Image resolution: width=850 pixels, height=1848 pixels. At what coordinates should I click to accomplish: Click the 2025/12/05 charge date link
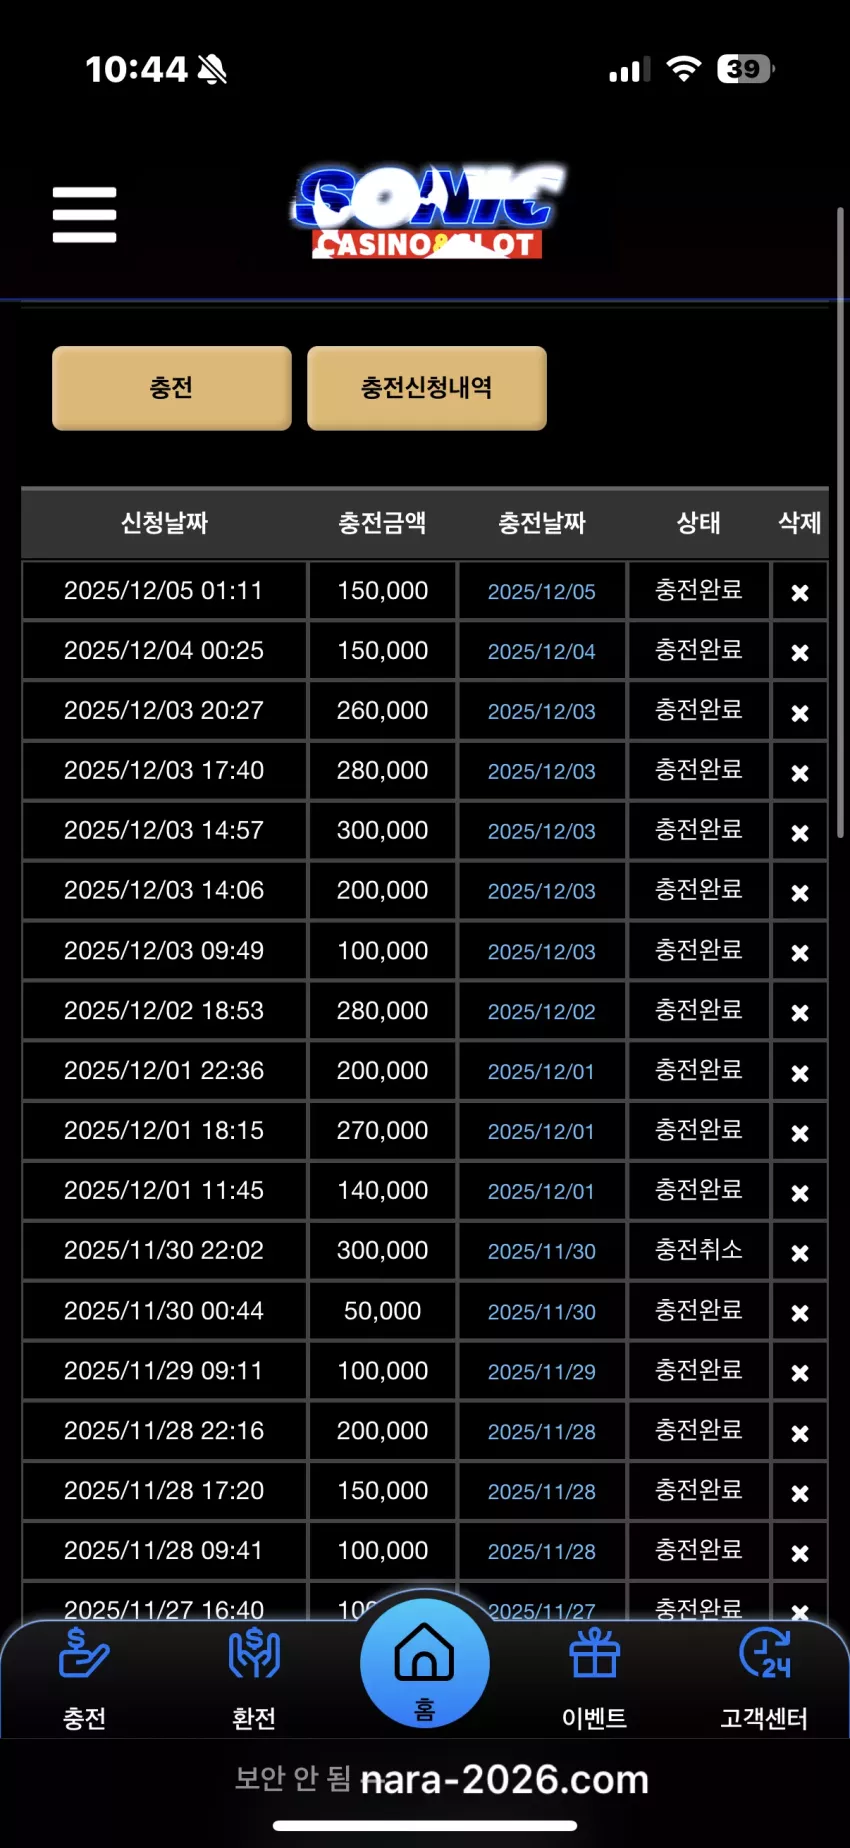pos(541,592)
